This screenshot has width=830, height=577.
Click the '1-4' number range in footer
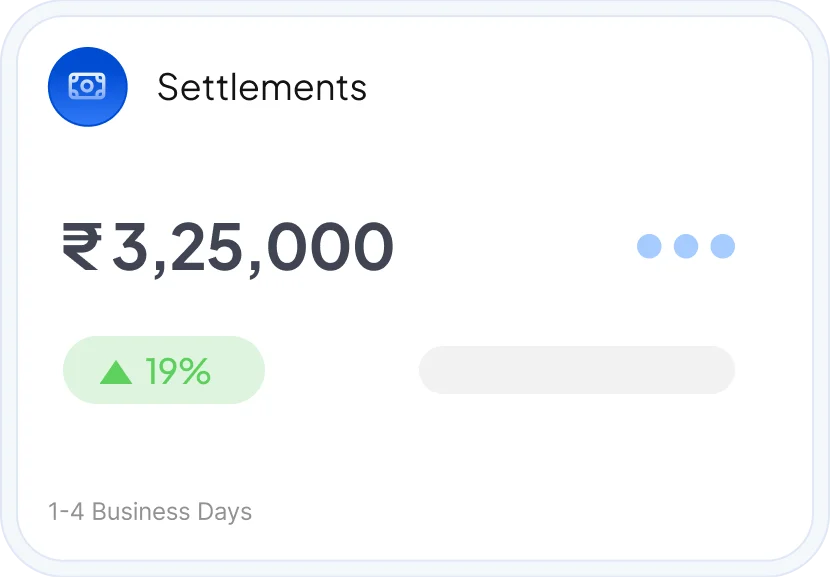(x=66, y=512)
